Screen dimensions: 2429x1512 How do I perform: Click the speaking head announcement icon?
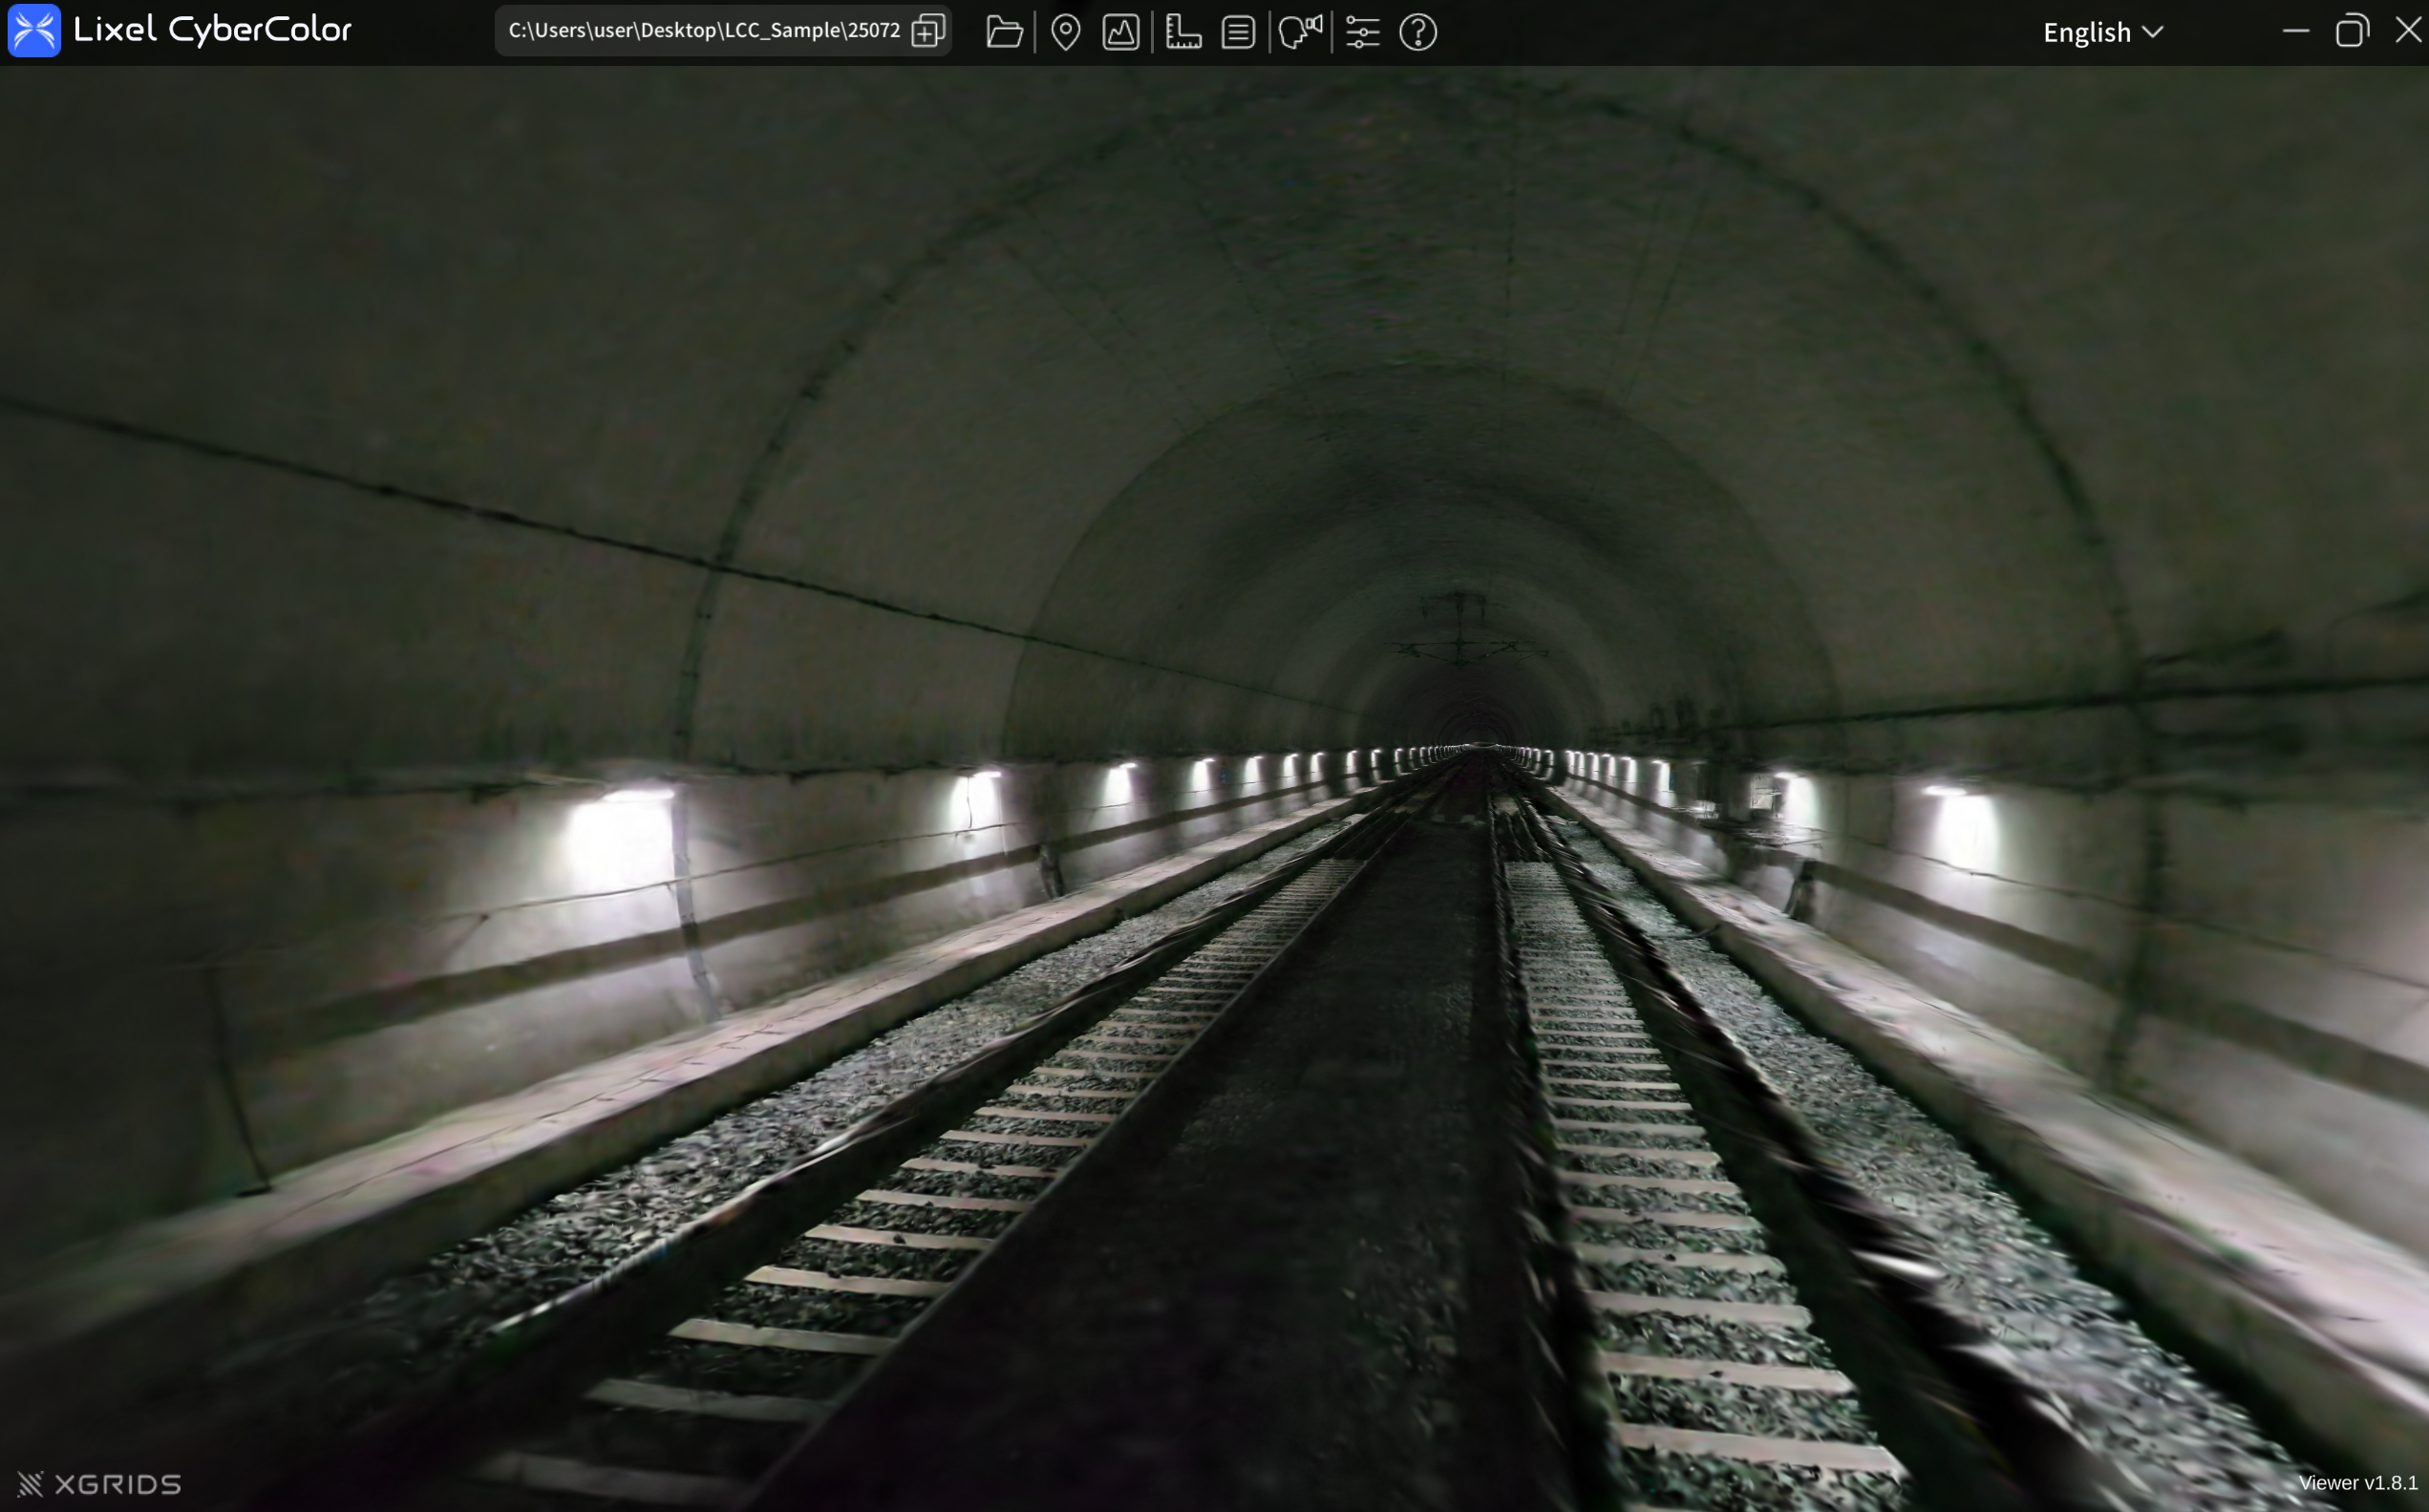pos(1300,32)
